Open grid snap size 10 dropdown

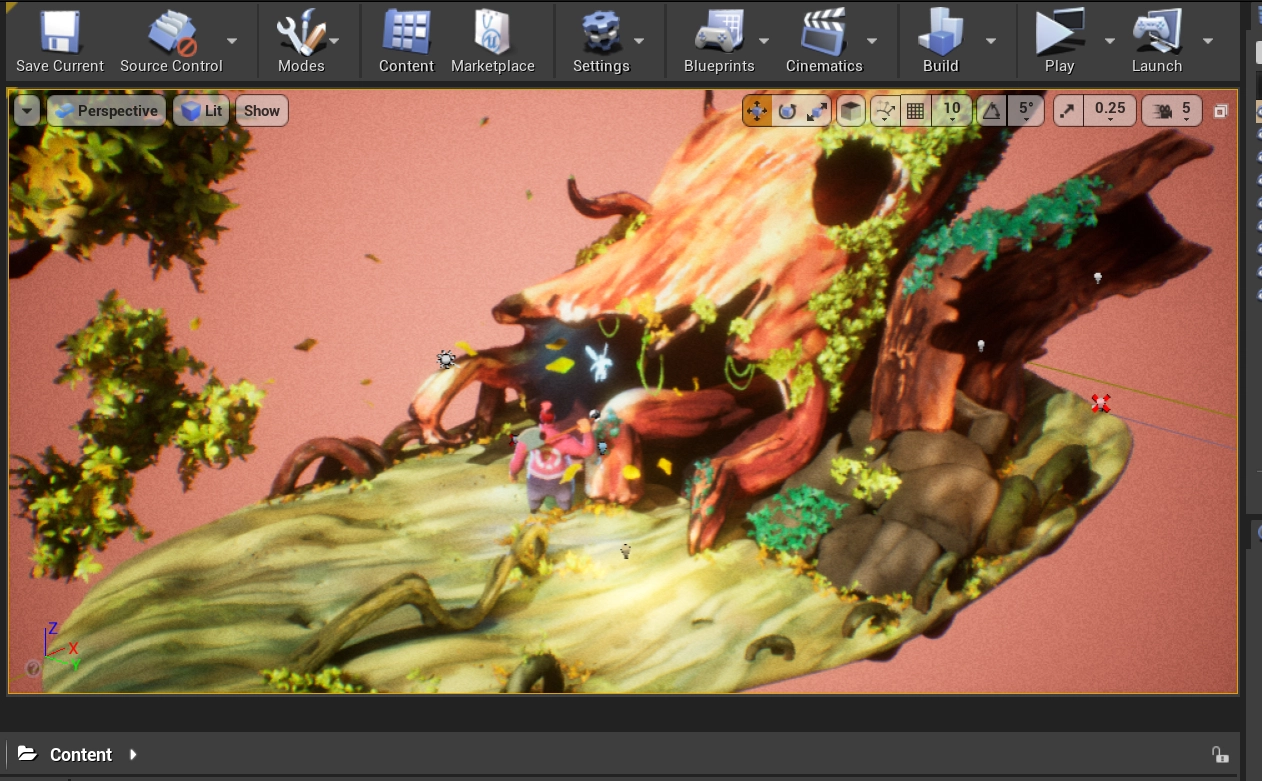pos(952,111)
